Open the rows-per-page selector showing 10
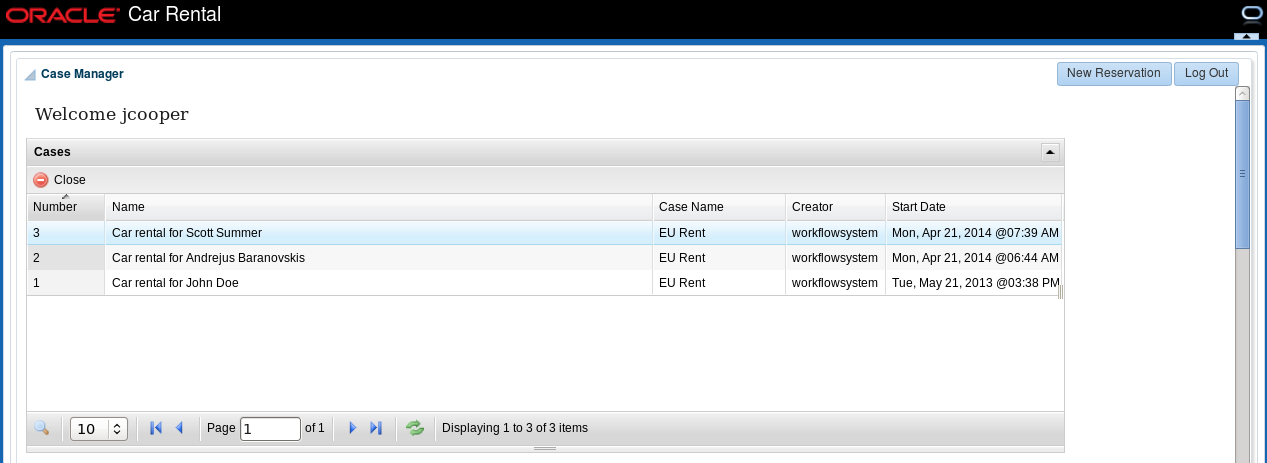 tap(99, 429)
